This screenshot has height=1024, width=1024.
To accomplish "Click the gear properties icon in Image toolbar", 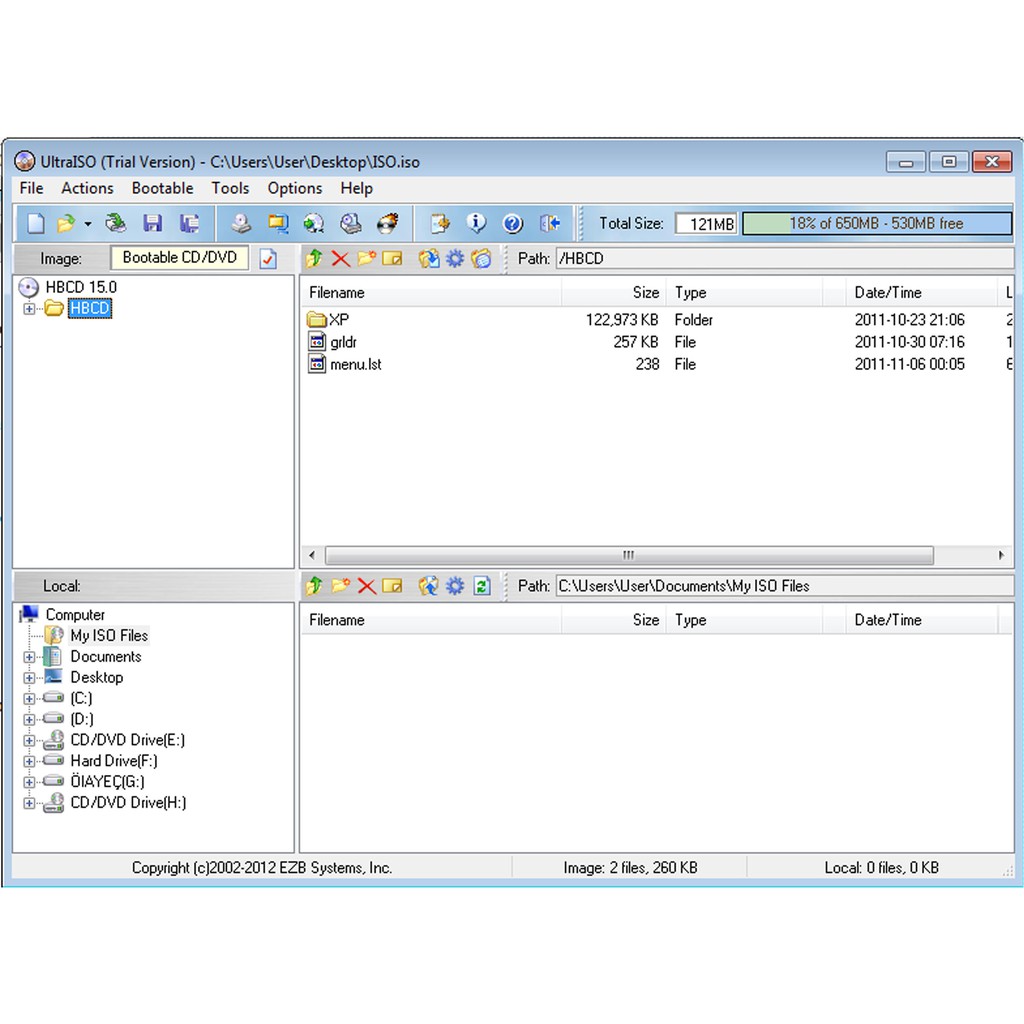I will 455,259.
